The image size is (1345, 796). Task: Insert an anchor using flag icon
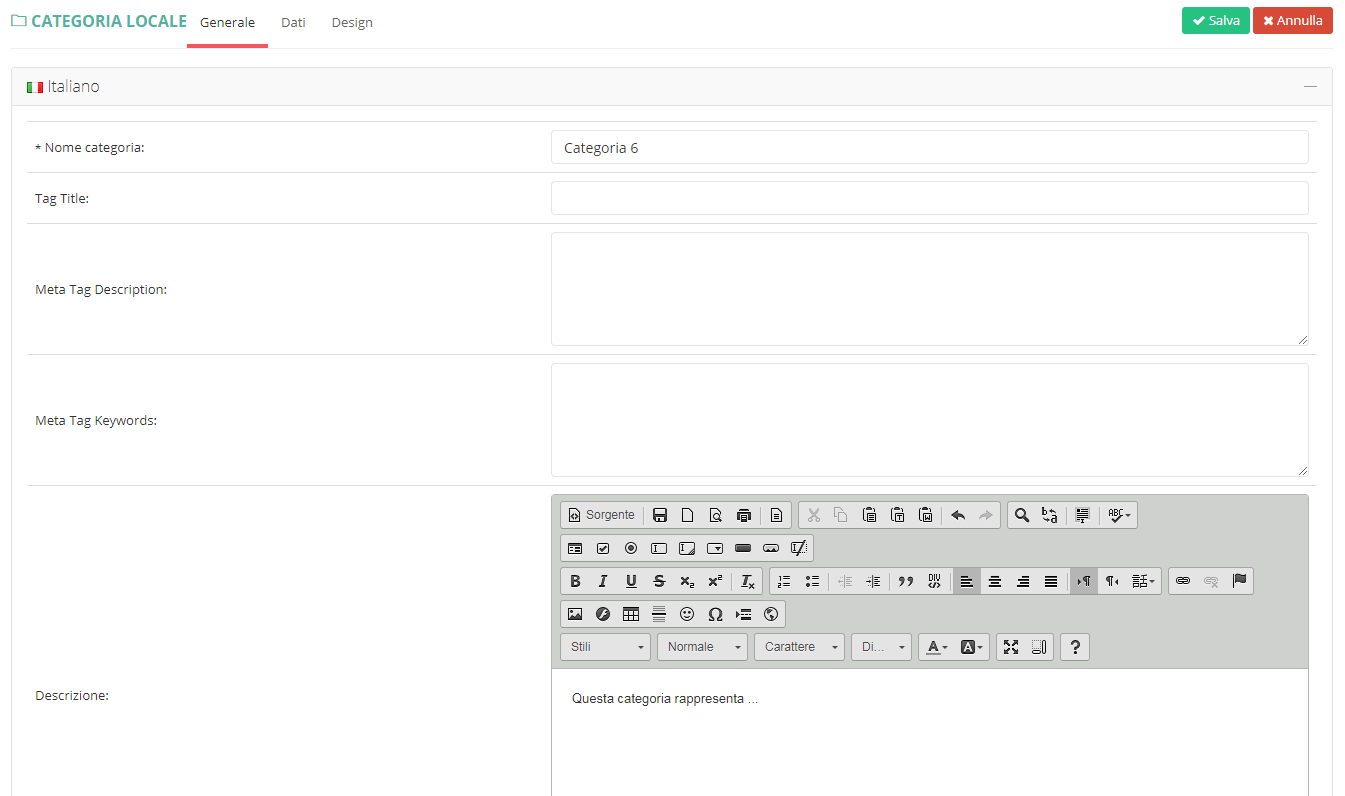(1239, 581)
